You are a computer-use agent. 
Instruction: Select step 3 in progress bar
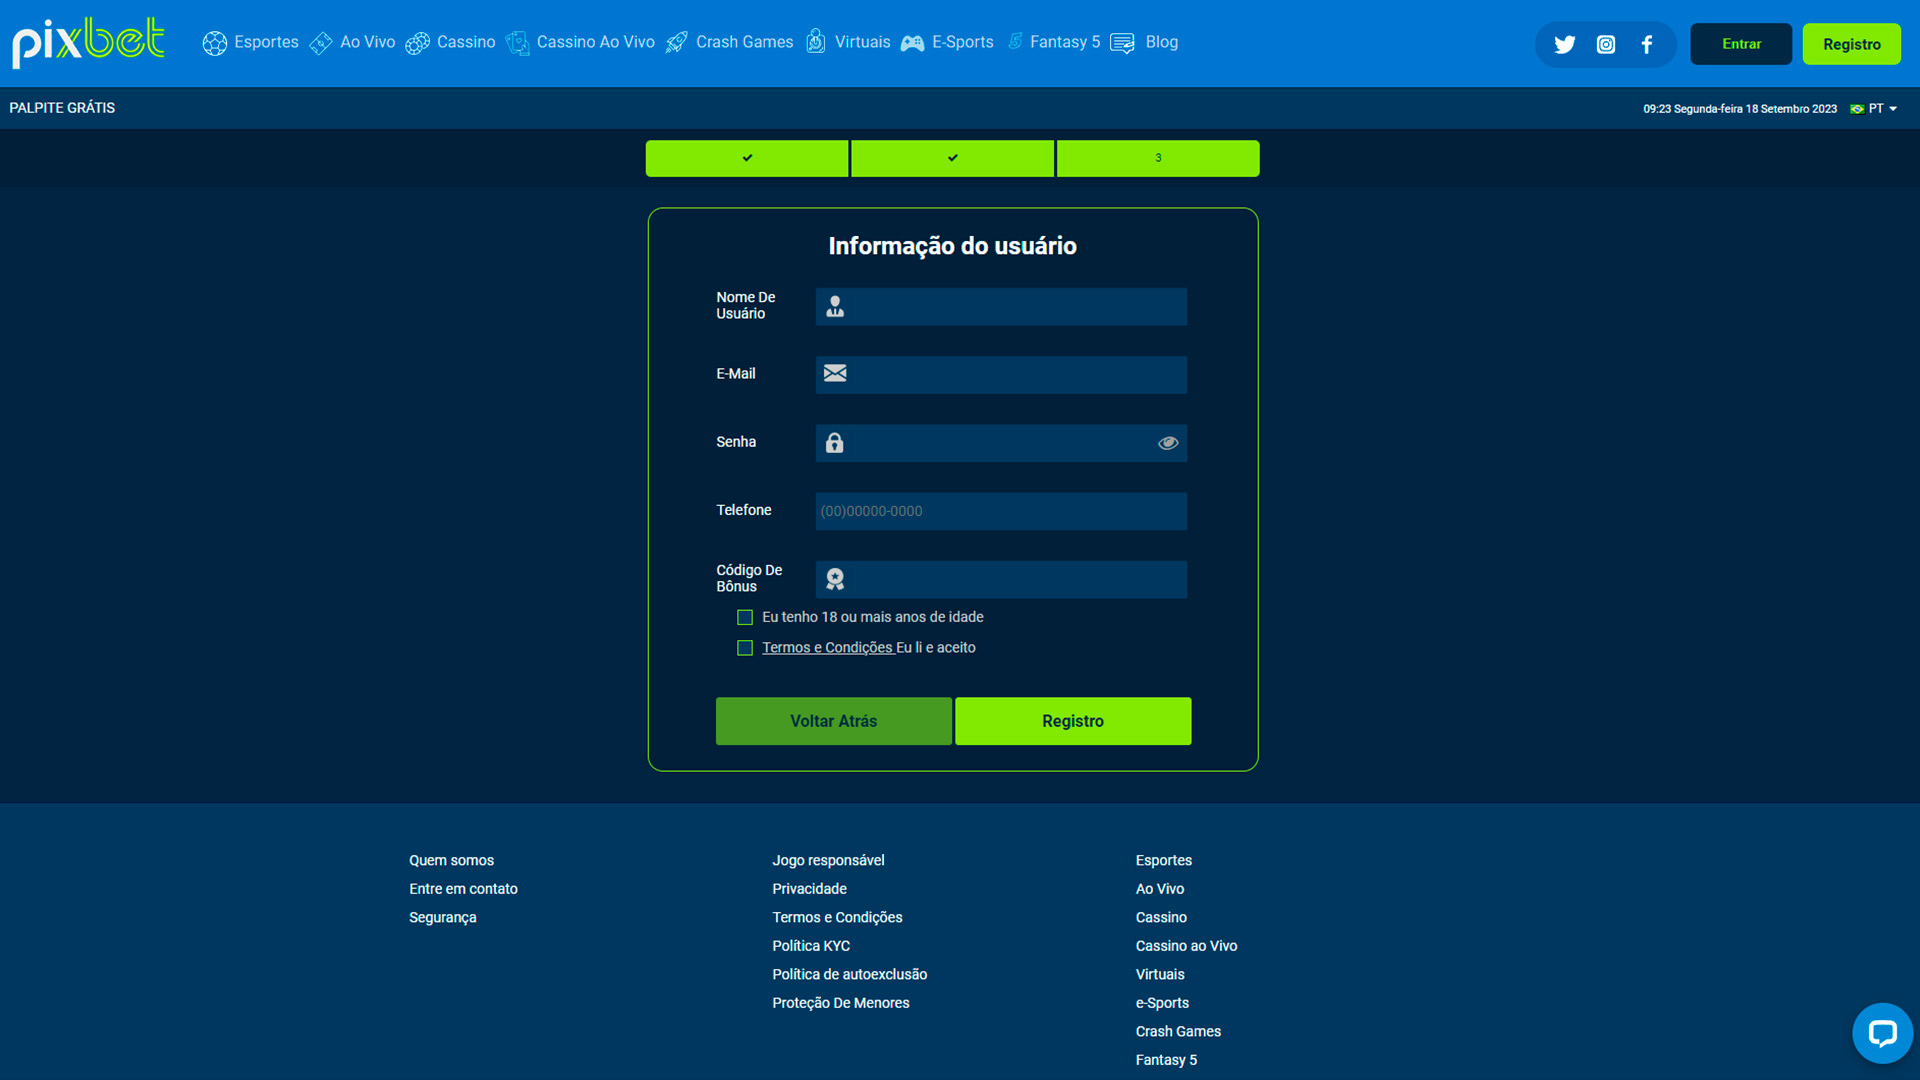pyautogui.click(x=1158, y=158)
